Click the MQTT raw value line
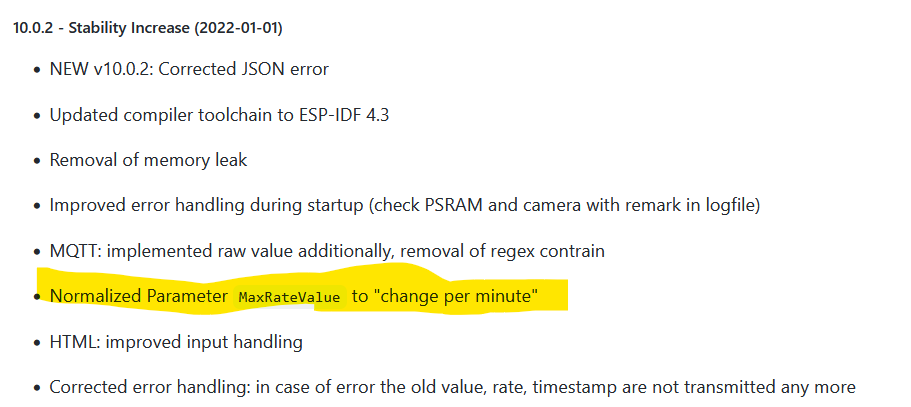This screenshot has width=911, height=407. coord(327,251)
